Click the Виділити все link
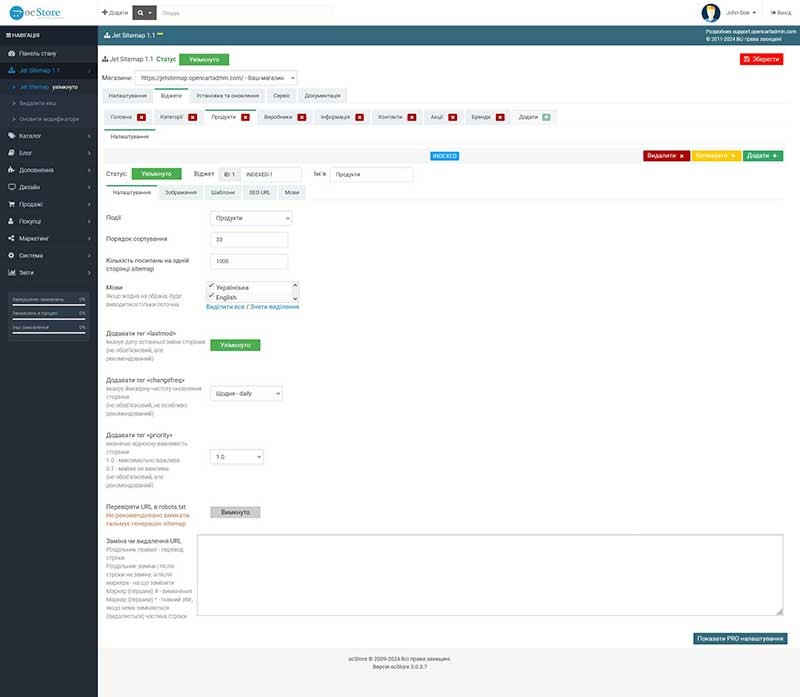Viewport: 800px width, 697px height. pos(226,307)
